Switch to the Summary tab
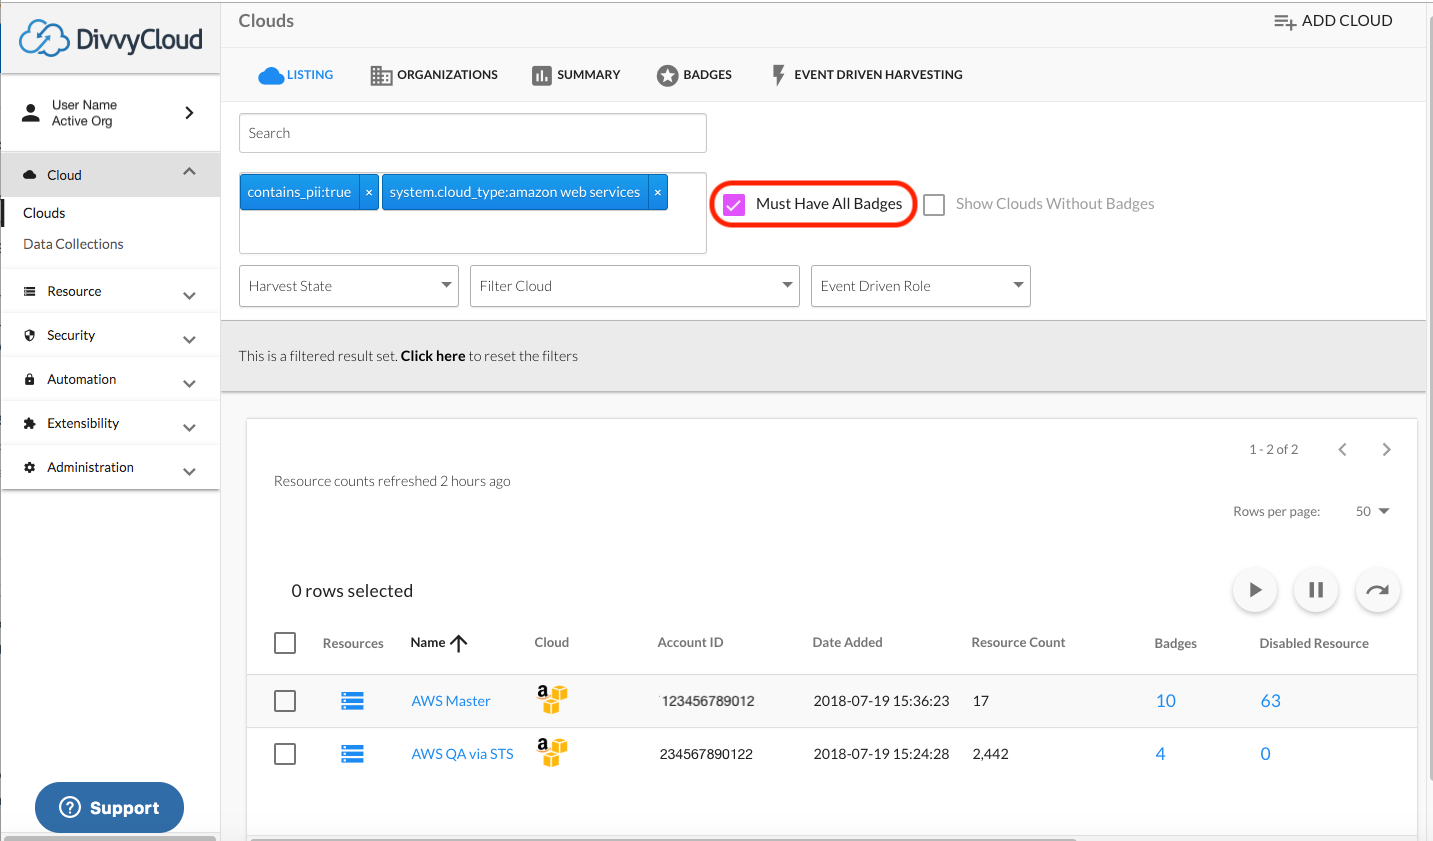Viewport: 1433px width, 841px height. point(576,75)
